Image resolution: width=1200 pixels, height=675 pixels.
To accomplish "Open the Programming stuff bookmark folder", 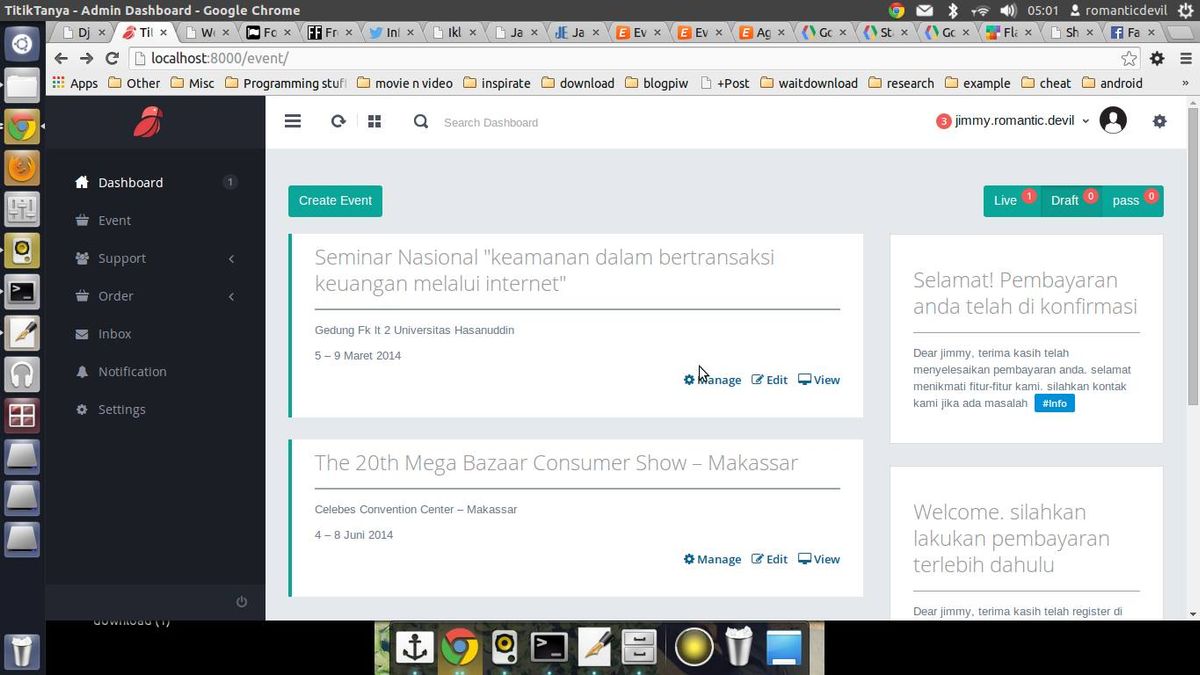I will (x=285, y=83).
